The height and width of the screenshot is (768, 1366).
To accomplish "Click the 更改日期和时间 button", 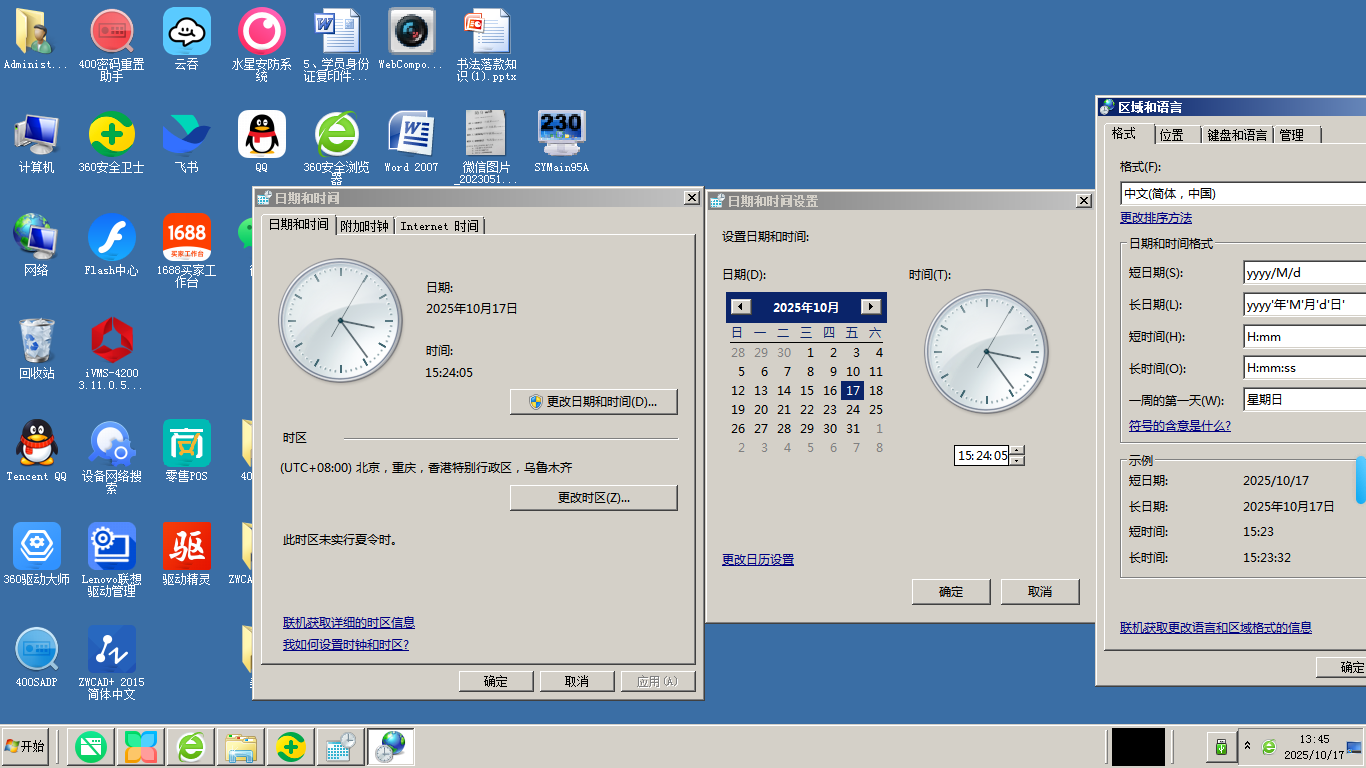I will tap(593, 402).
